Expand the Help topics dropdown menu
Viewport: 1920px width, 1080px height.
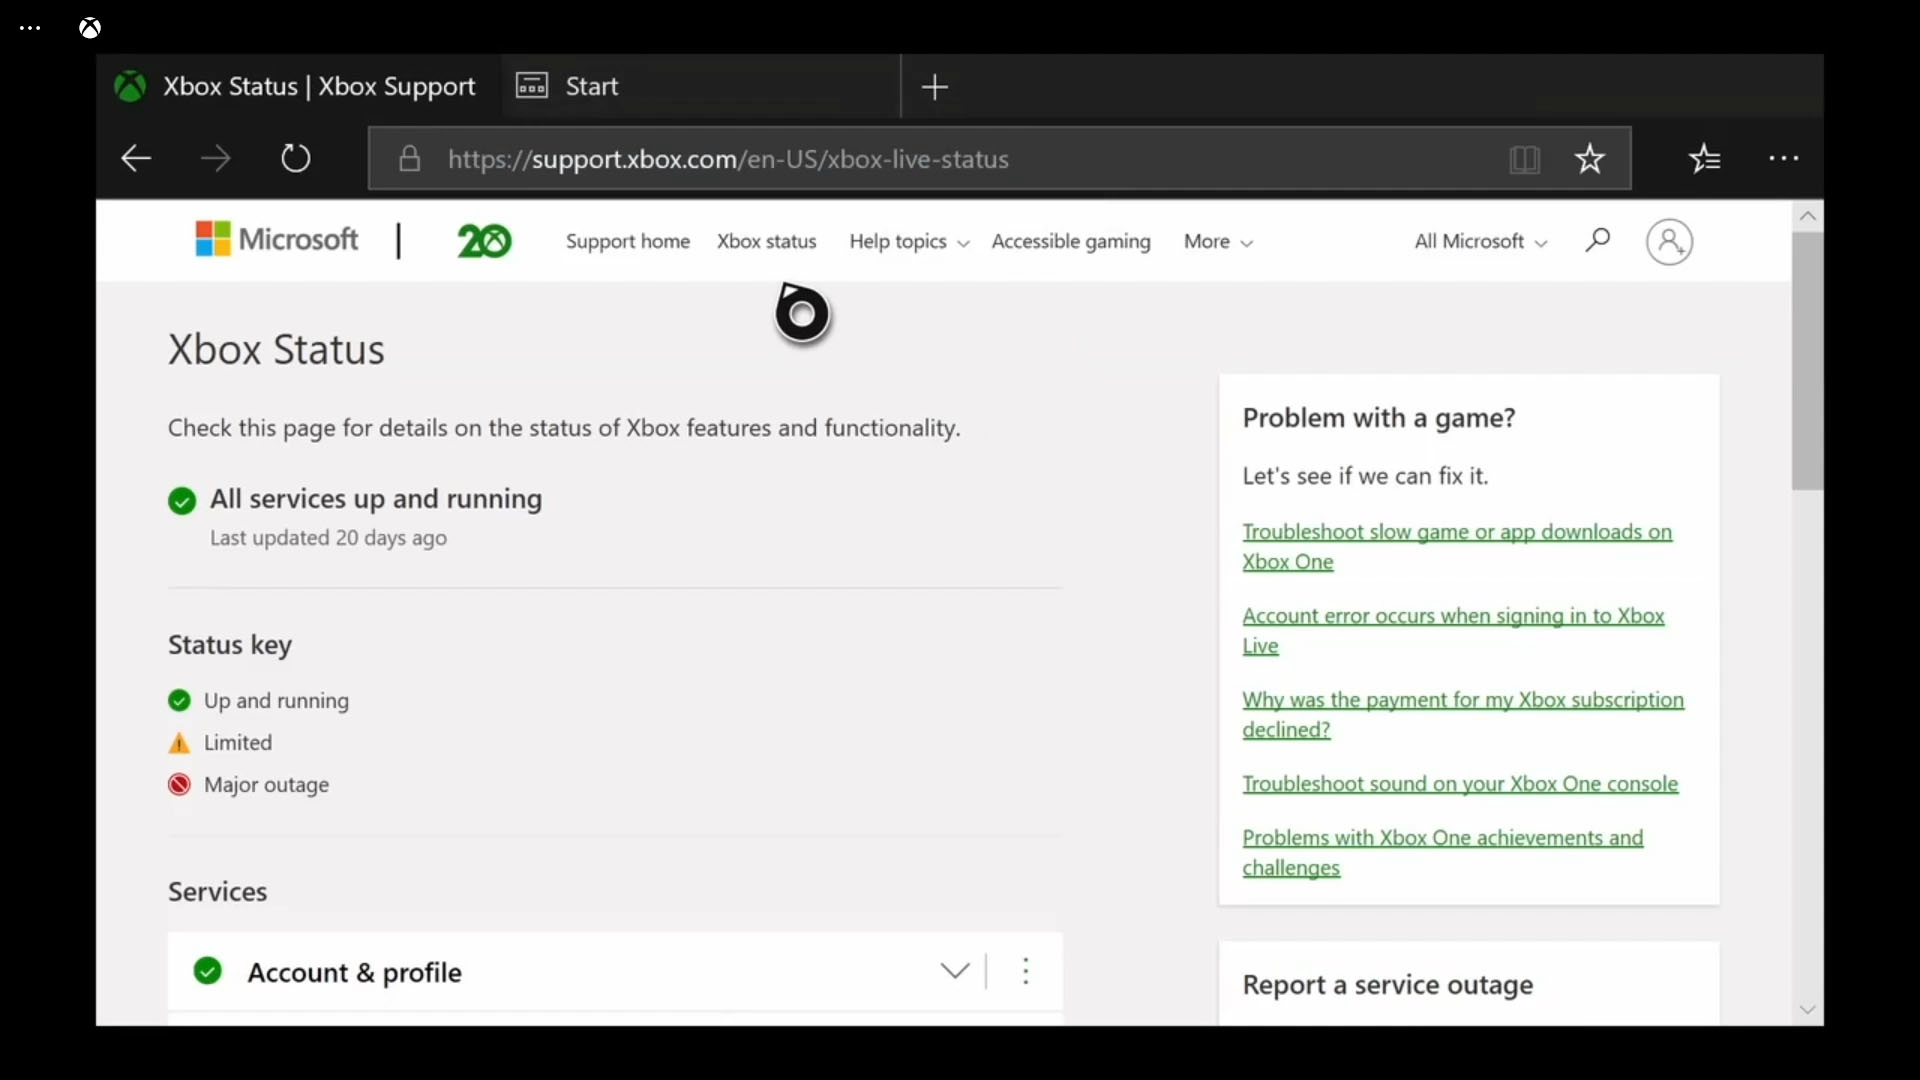[907, 241]
